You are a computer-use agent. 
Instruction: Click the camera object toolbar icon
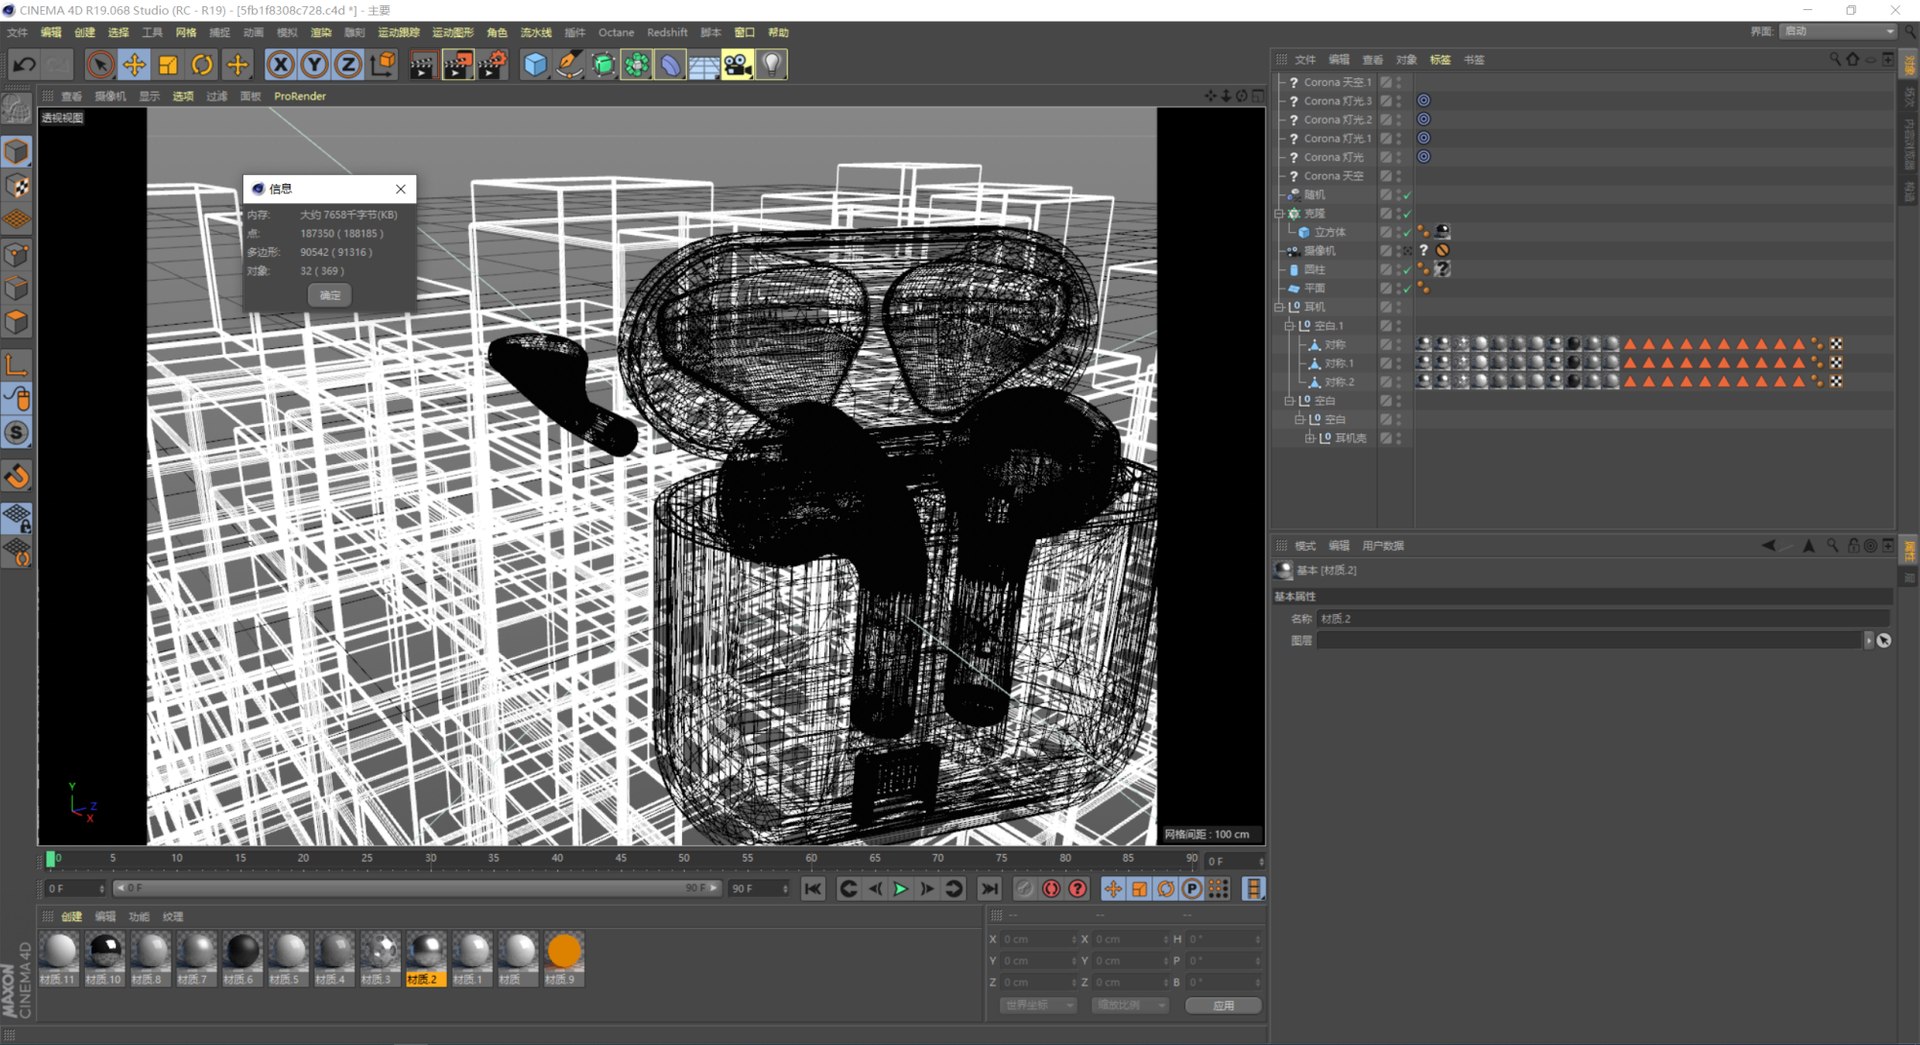[737, 66]
